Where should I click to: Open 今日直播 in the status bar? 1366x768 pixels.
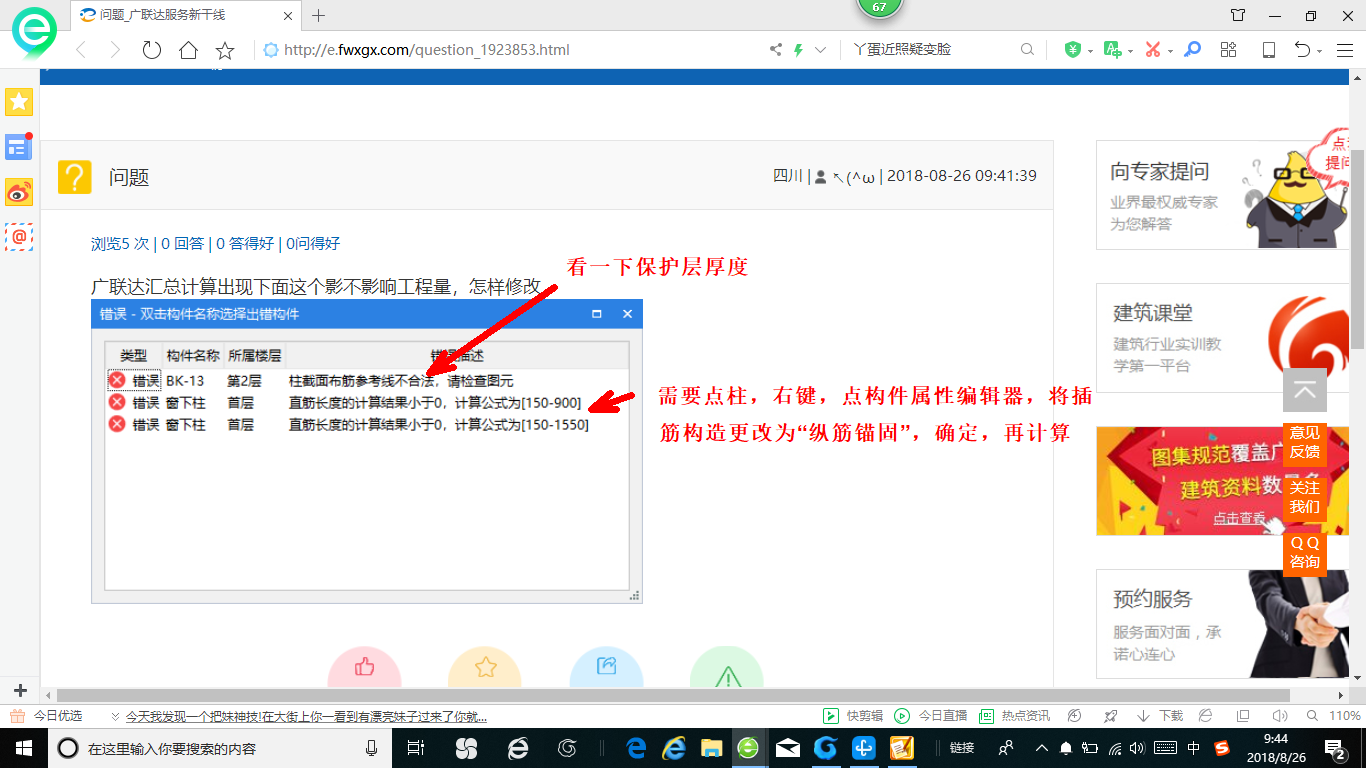pyautogui.click(x=931, y=716)
